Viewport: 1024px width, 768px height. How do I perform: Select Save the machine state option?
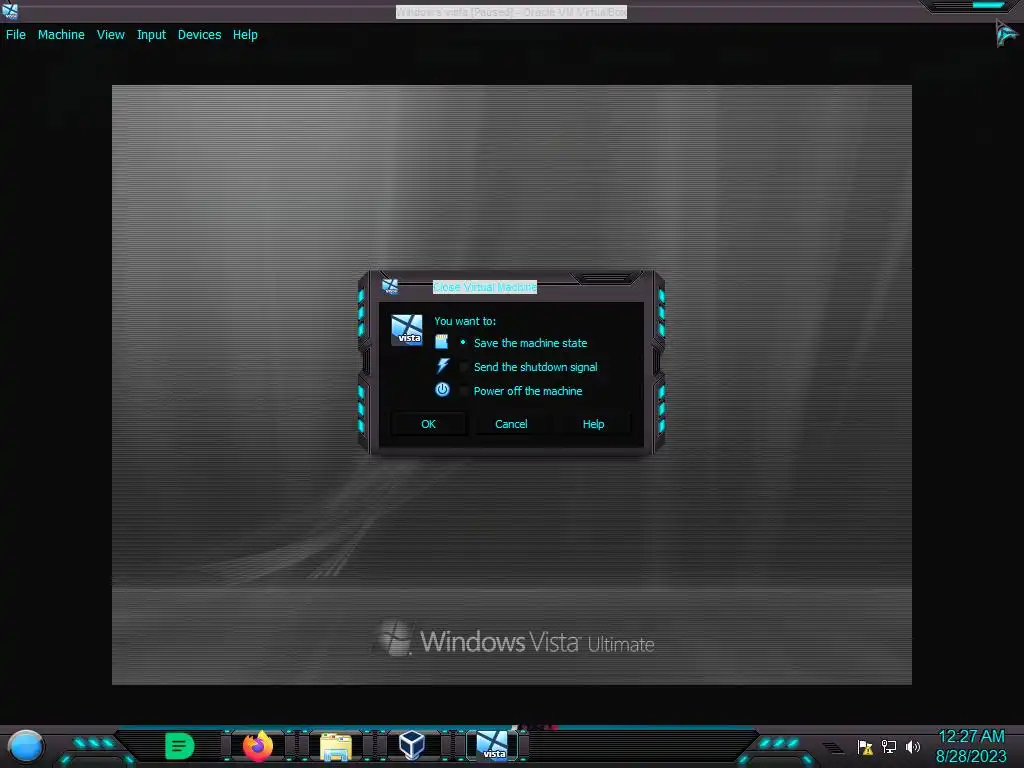point(524,343)
